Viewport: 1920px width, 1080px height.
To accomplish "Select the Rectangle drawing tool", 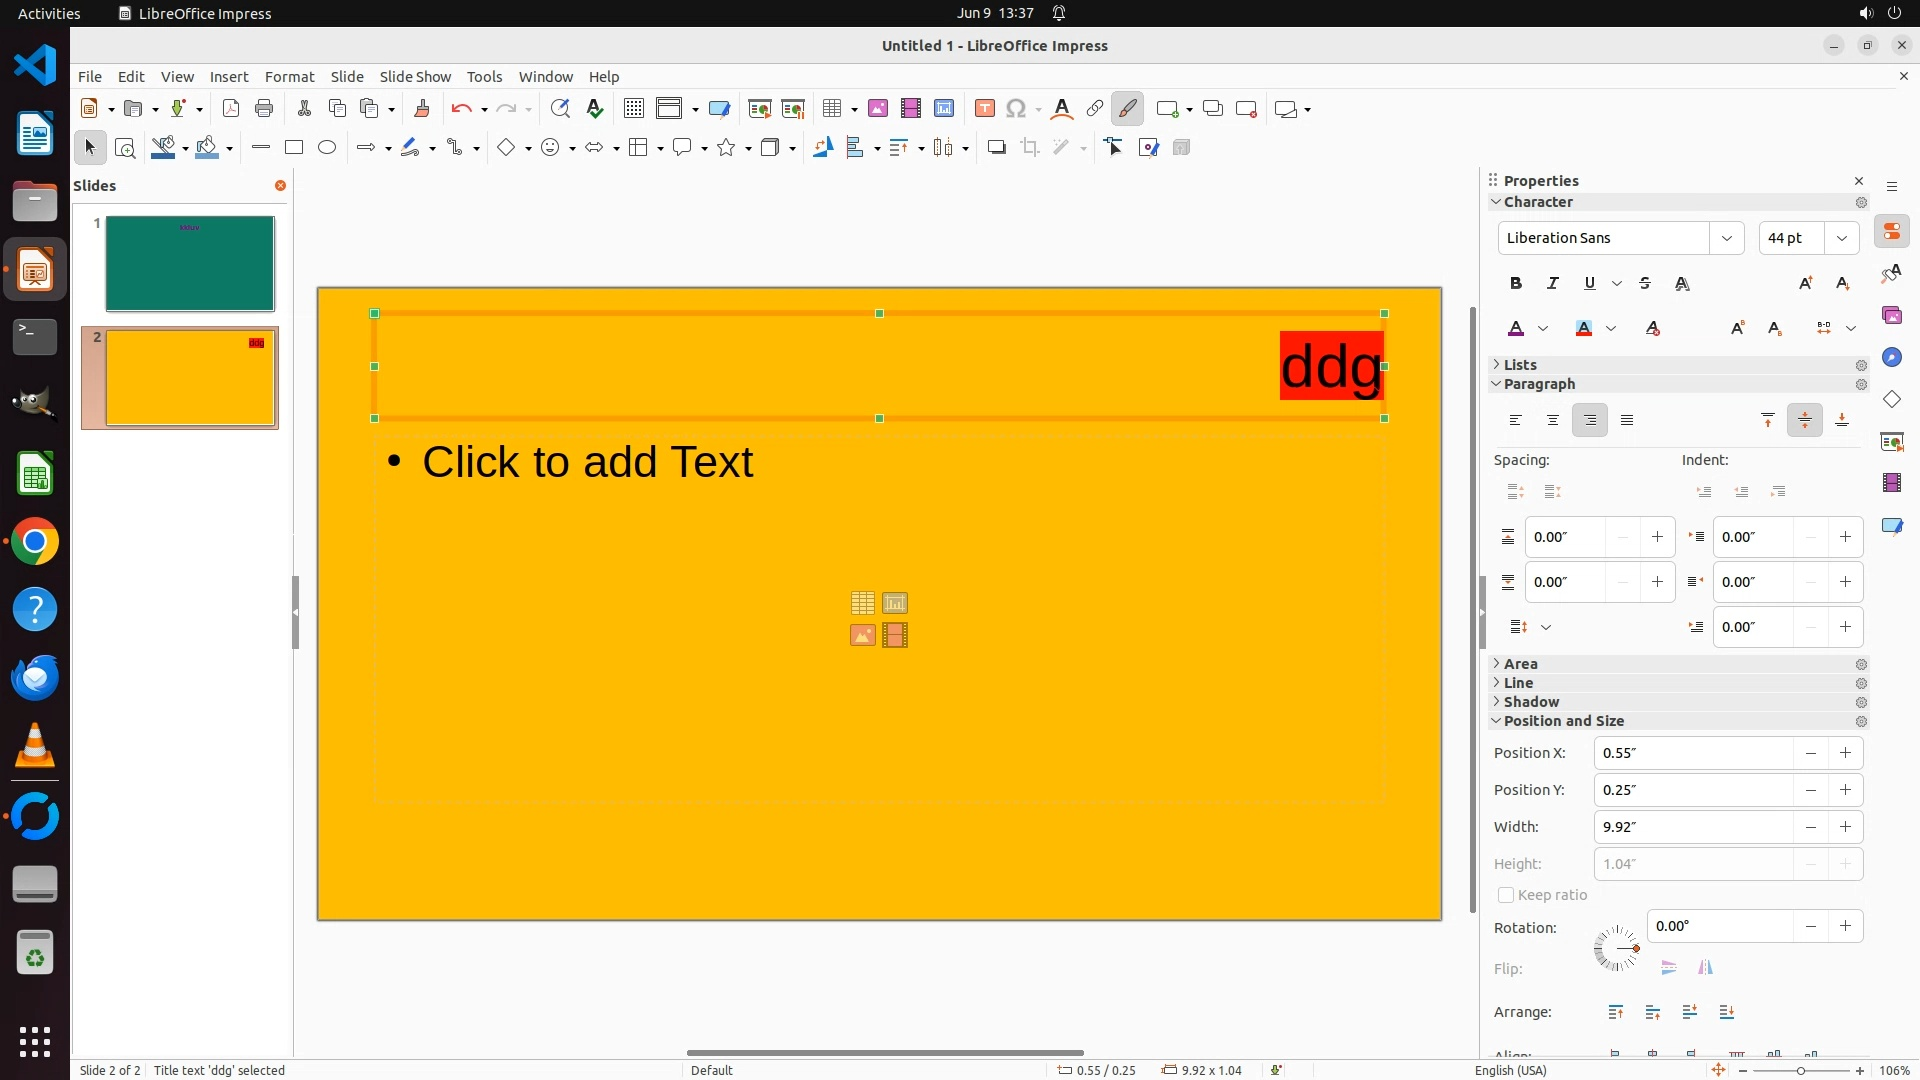I will pos(294,148).
